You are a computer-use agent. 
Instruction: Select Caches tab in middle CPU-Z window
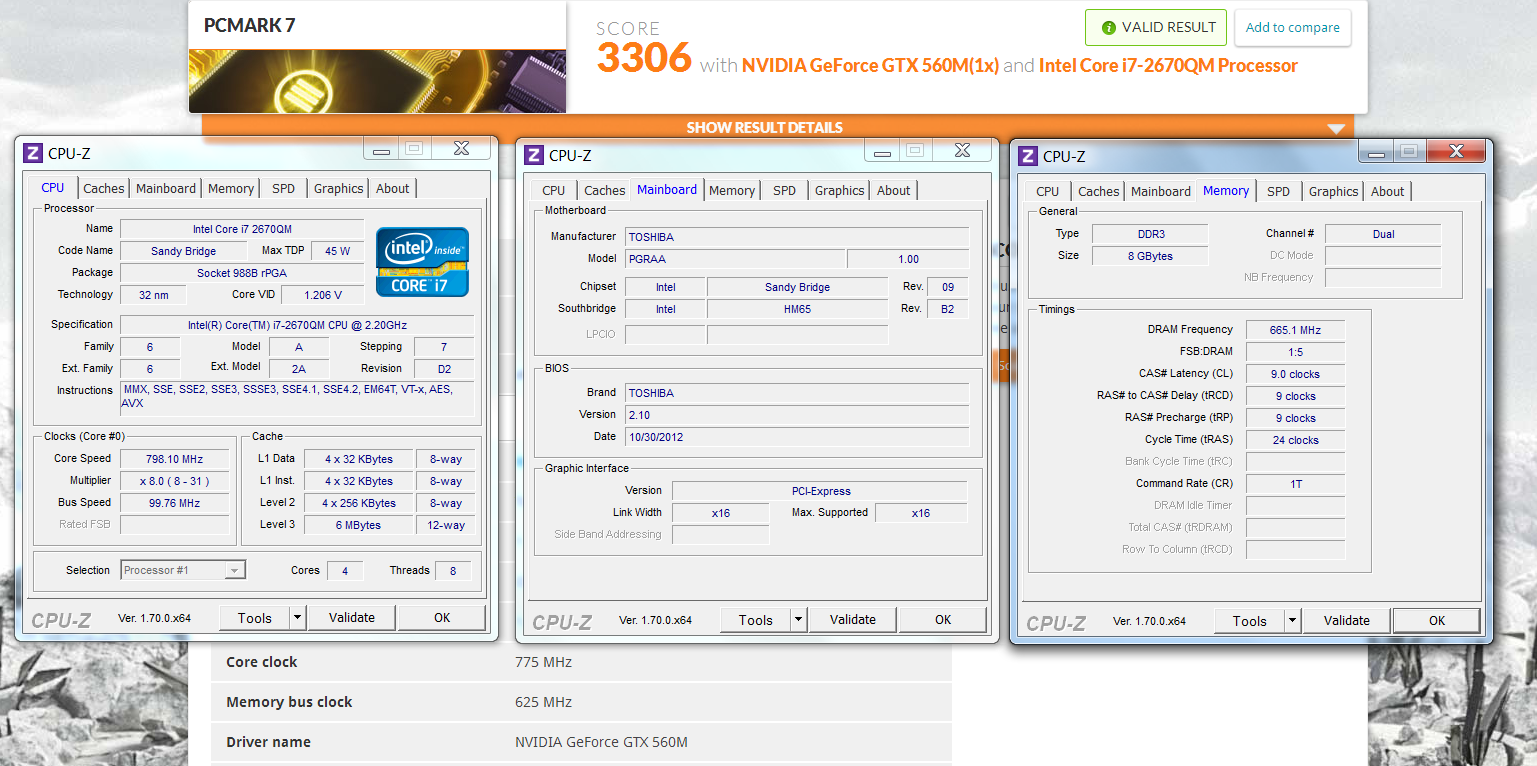pos(605,190)
